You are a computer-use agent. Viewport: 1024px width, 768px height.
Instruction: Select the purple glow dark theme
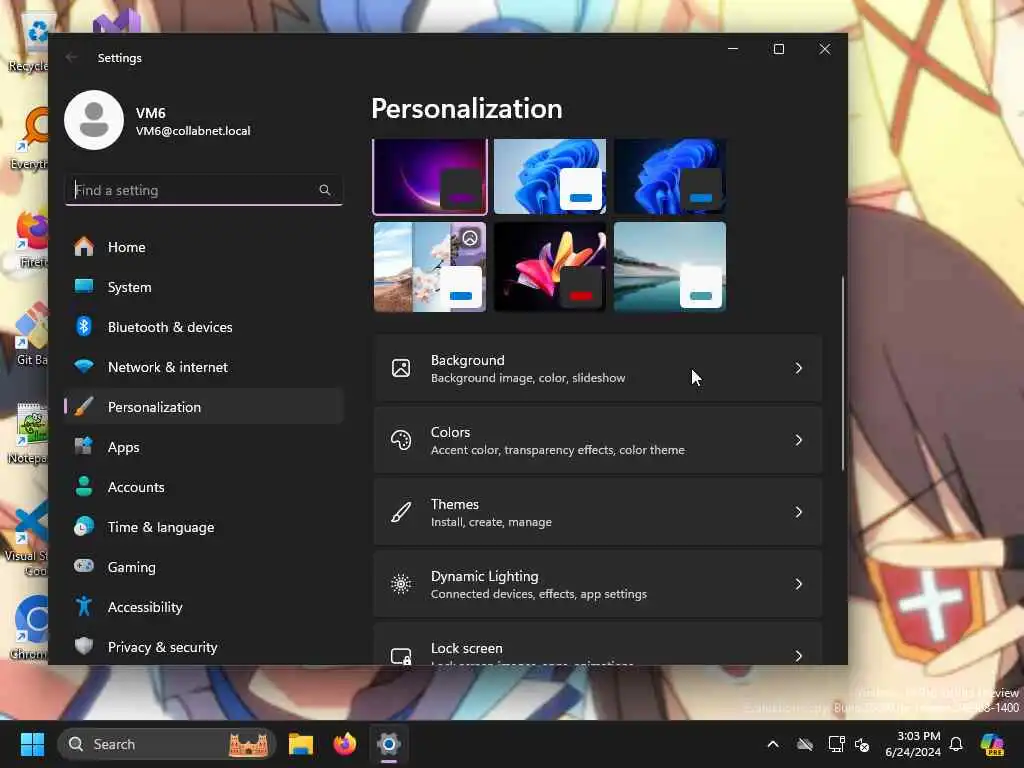pyautogui.click(x=430, y=176)
